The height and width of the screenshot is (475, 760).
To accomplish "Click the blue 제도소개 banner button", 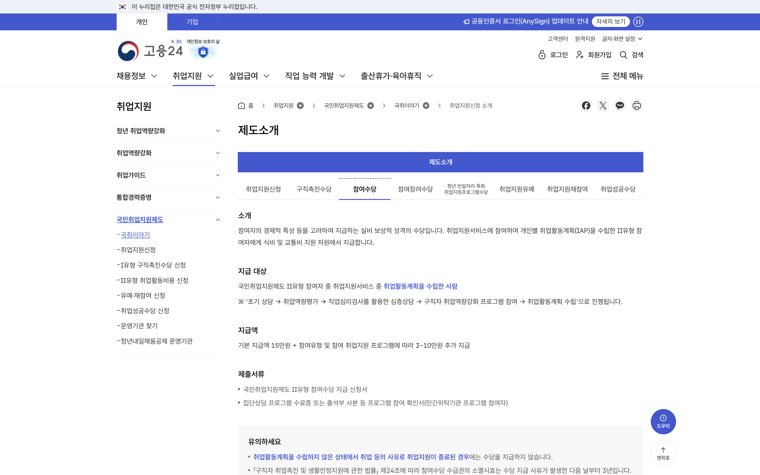I will point(440,162).
